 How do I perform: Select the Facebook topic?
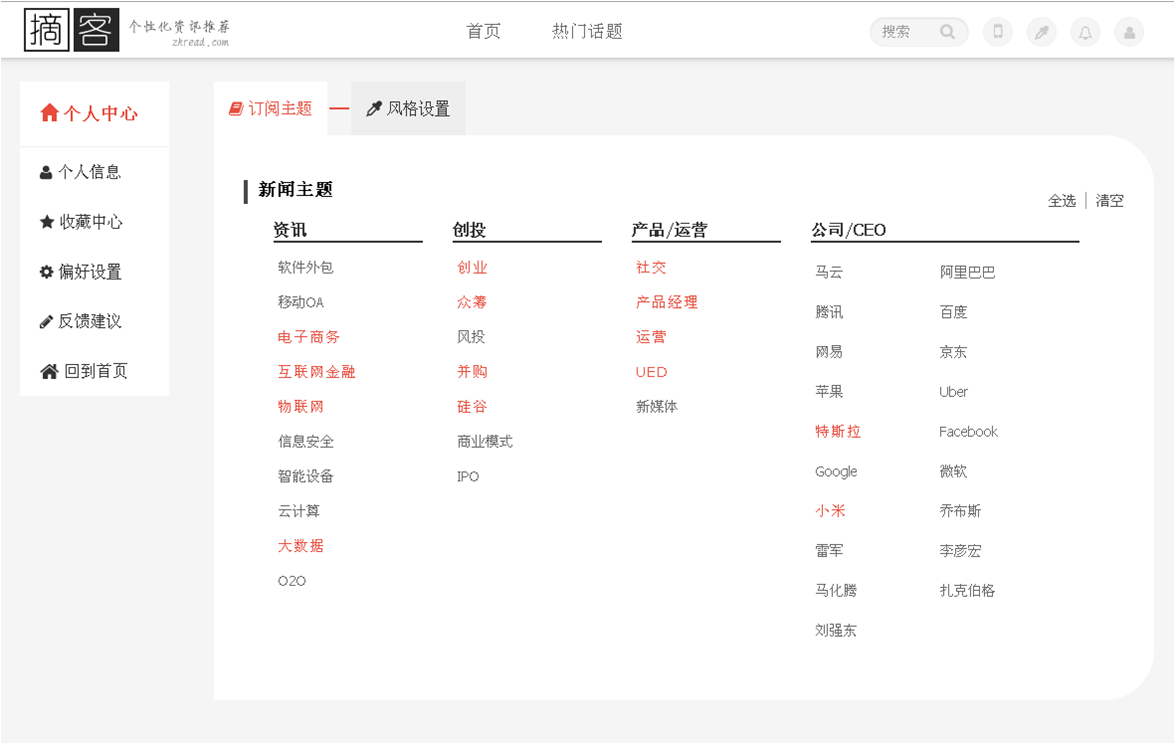(968, 432)
